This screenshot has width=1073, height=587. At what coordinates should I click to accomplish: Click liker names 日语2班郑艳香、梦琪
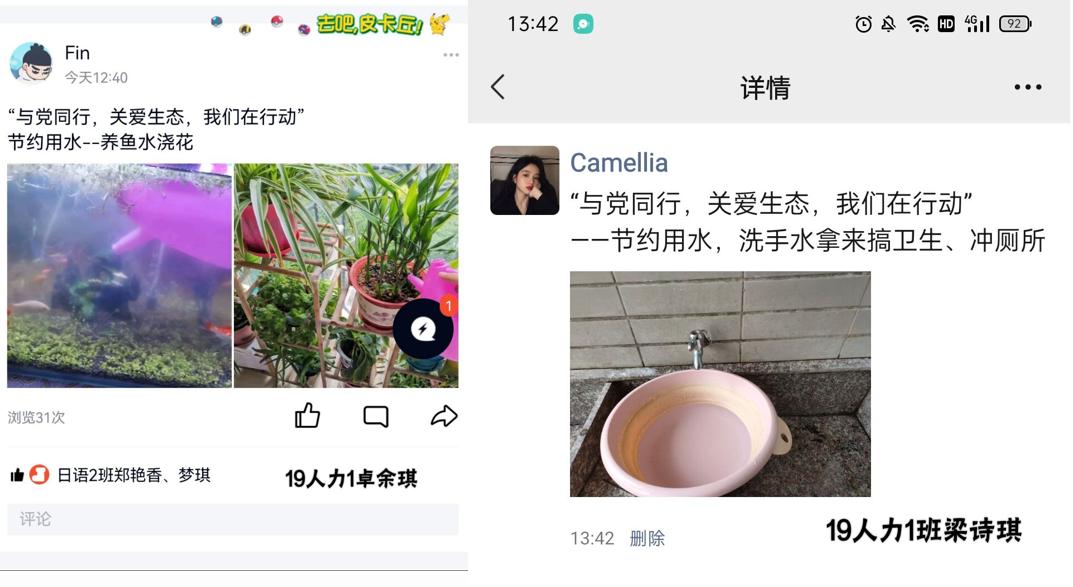[133, 475]
